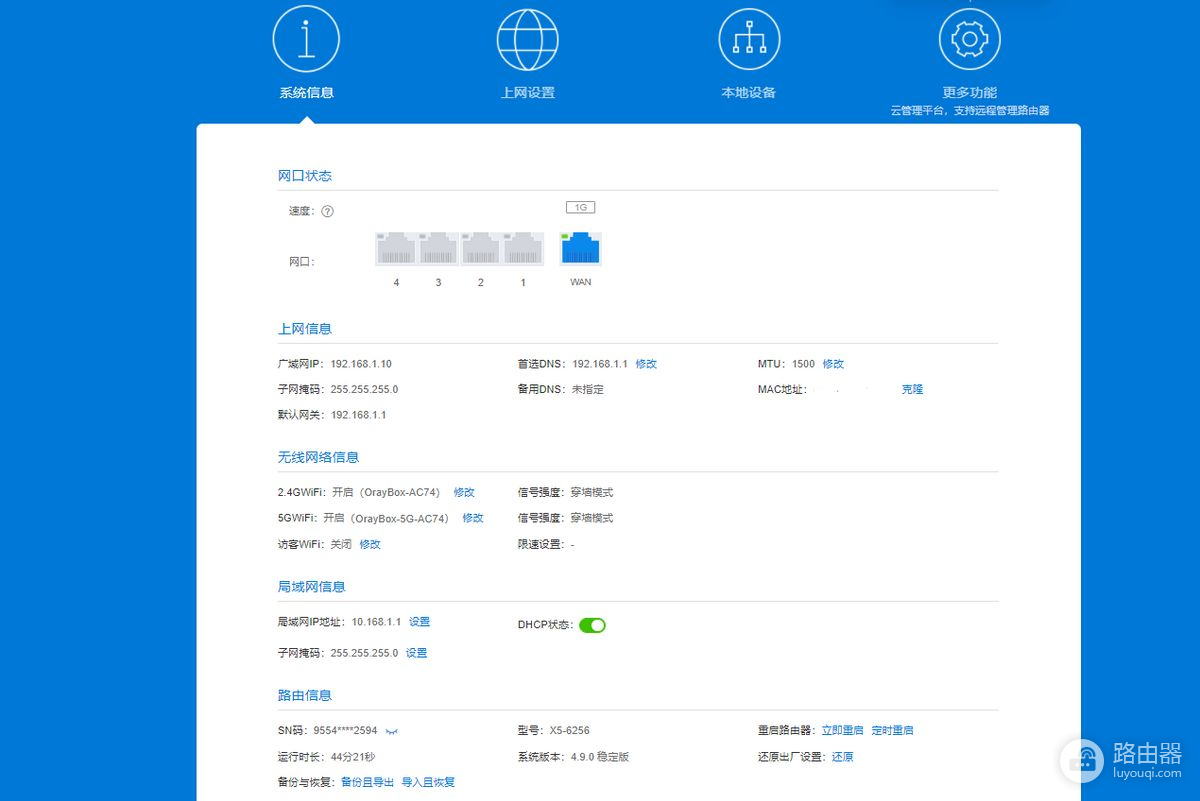Click LAN port 1 icon
Screen dimensions: 1200x801
point(523,249)
